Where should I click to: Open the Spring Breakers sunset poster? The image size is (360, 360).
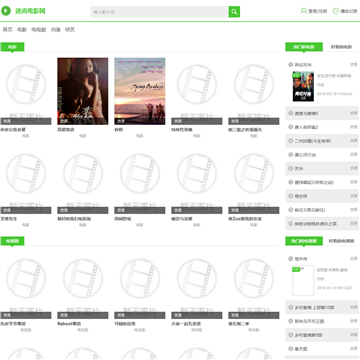click(x=140, y=91)
